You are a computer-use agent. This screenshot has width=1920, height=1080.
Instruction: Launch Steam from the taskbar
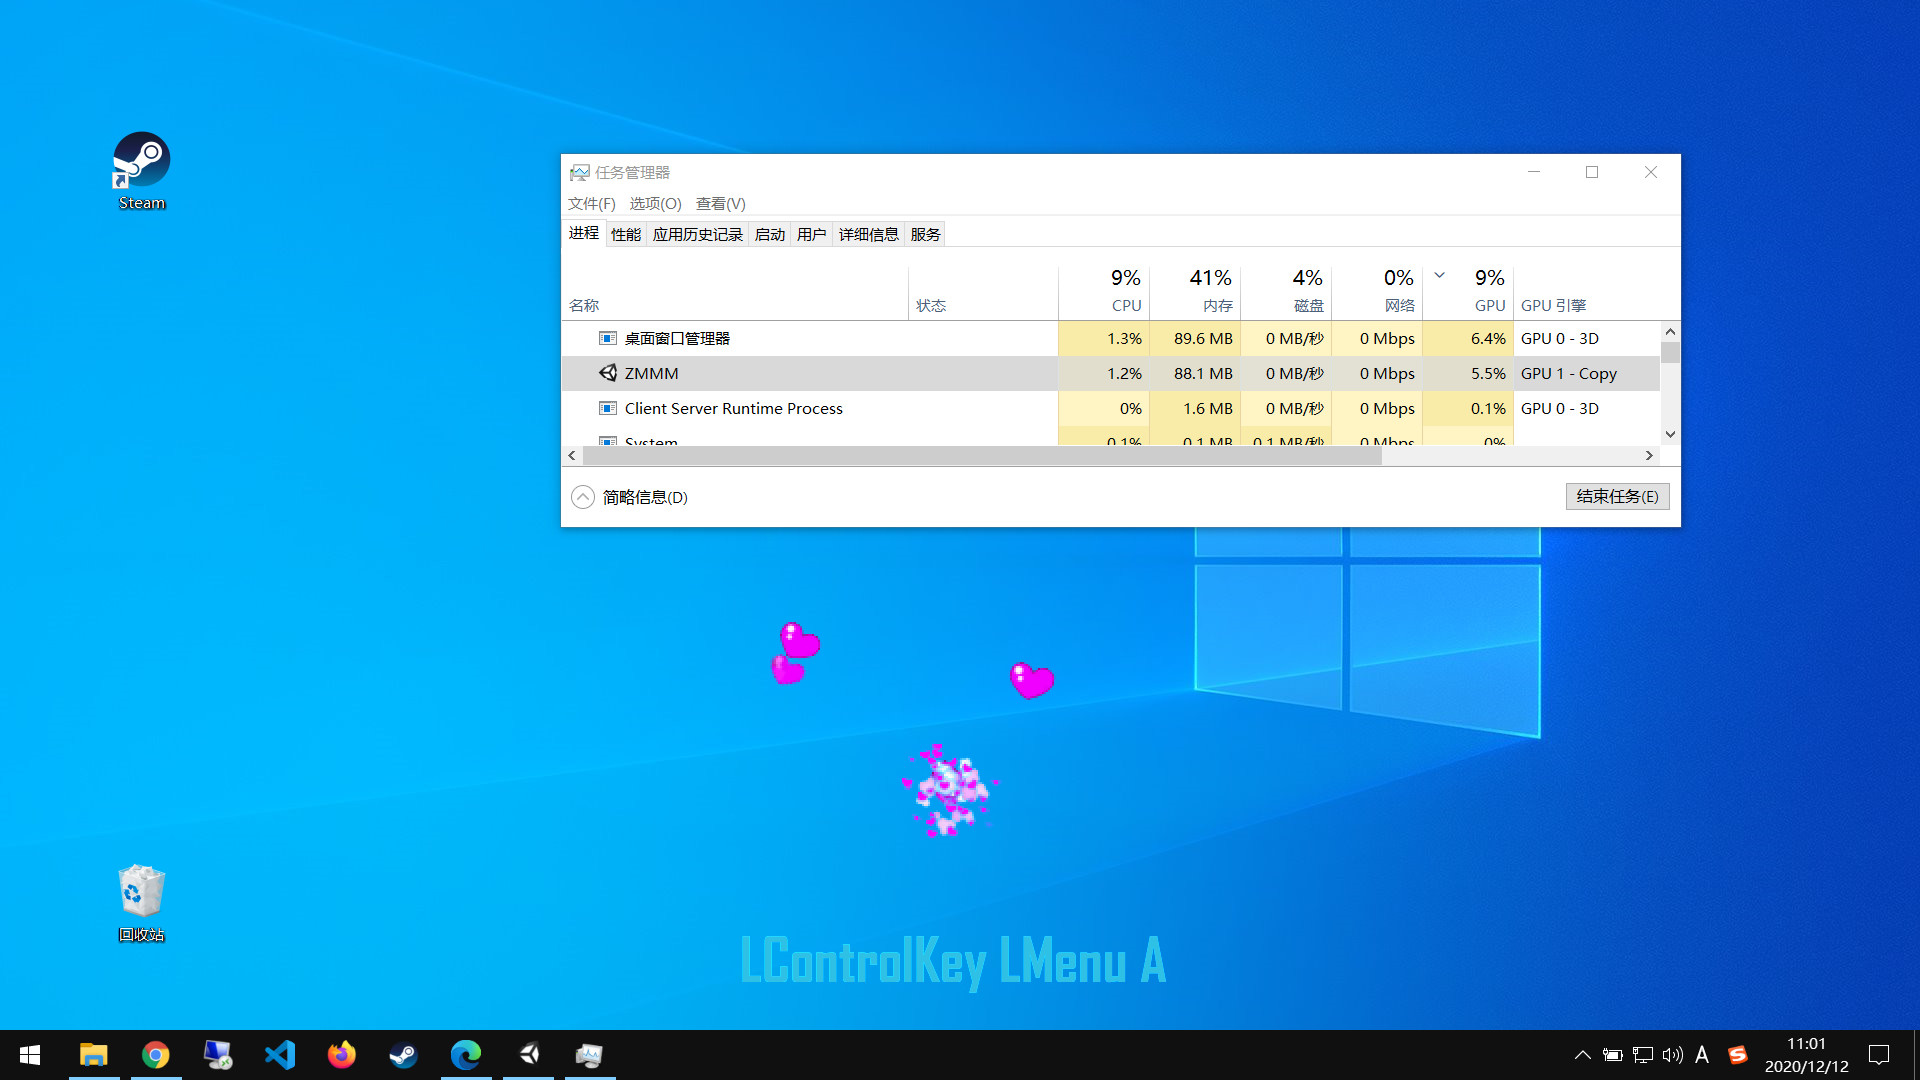click(x=404, y=1054)
